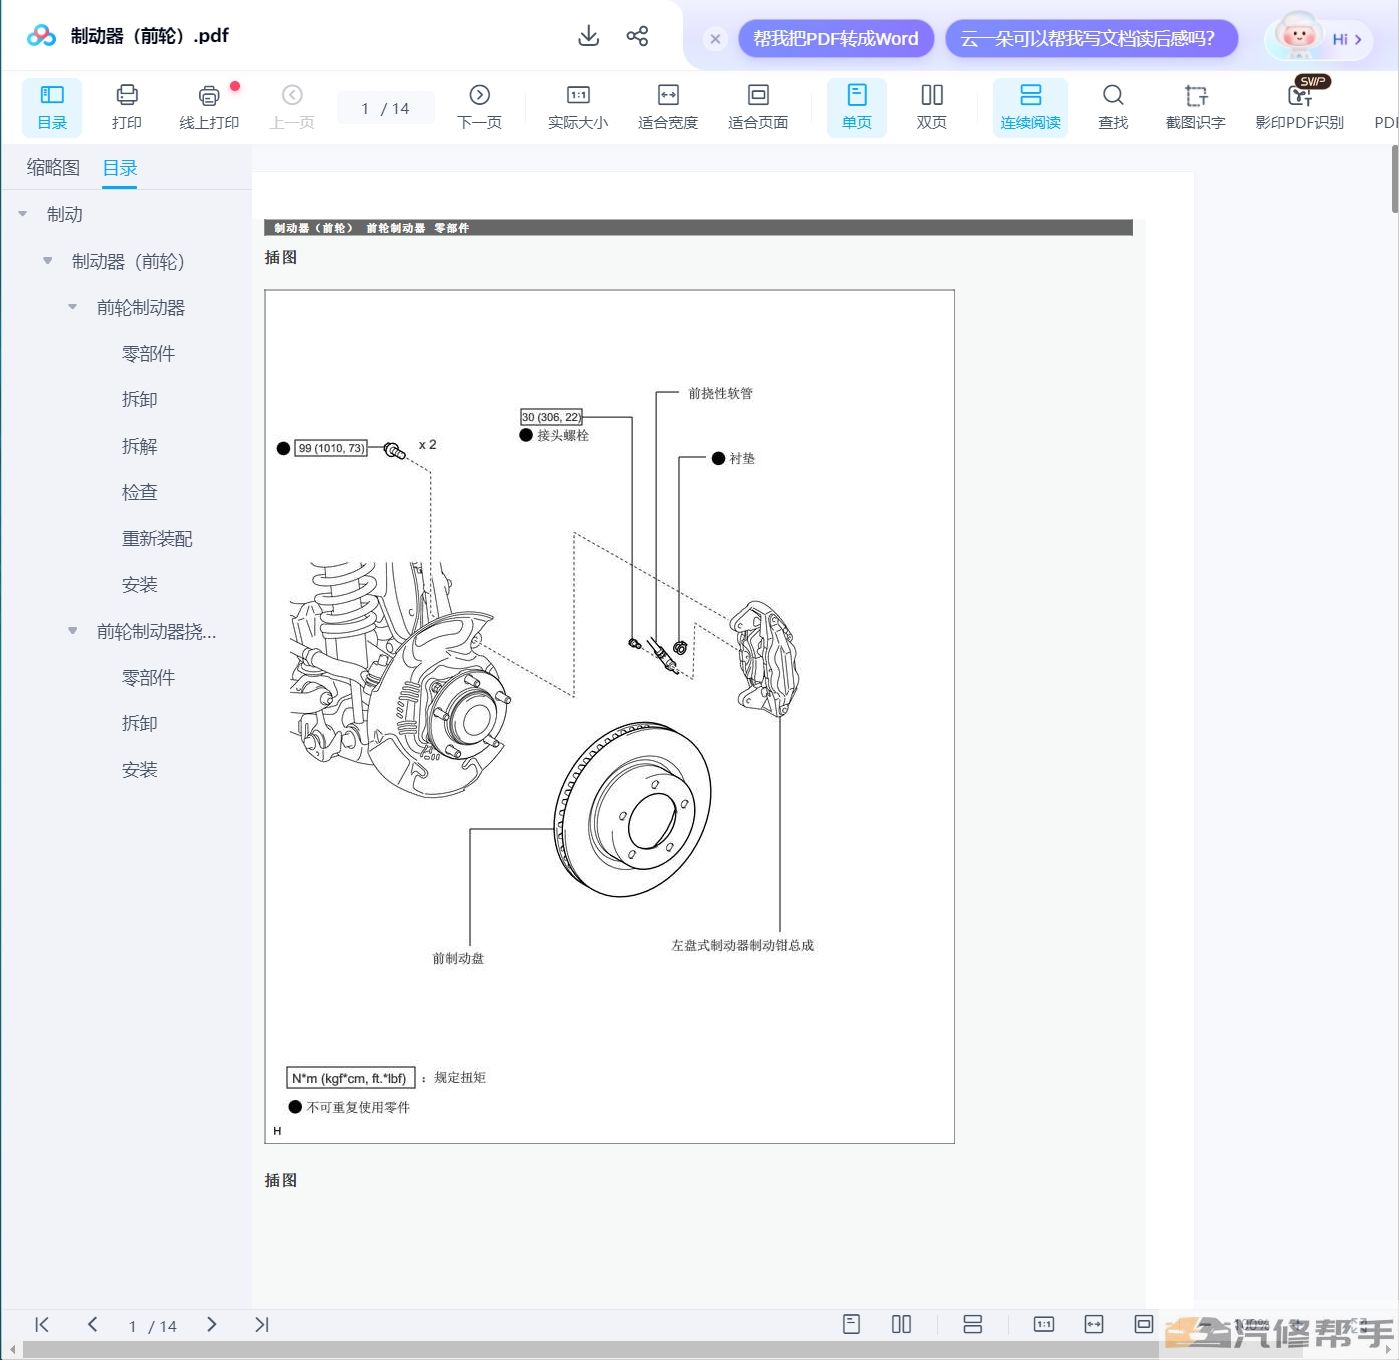The image size is (1399, 1360).
Task: Click the 制动器（前轮）.pdf file title
Action: [150, 36]
